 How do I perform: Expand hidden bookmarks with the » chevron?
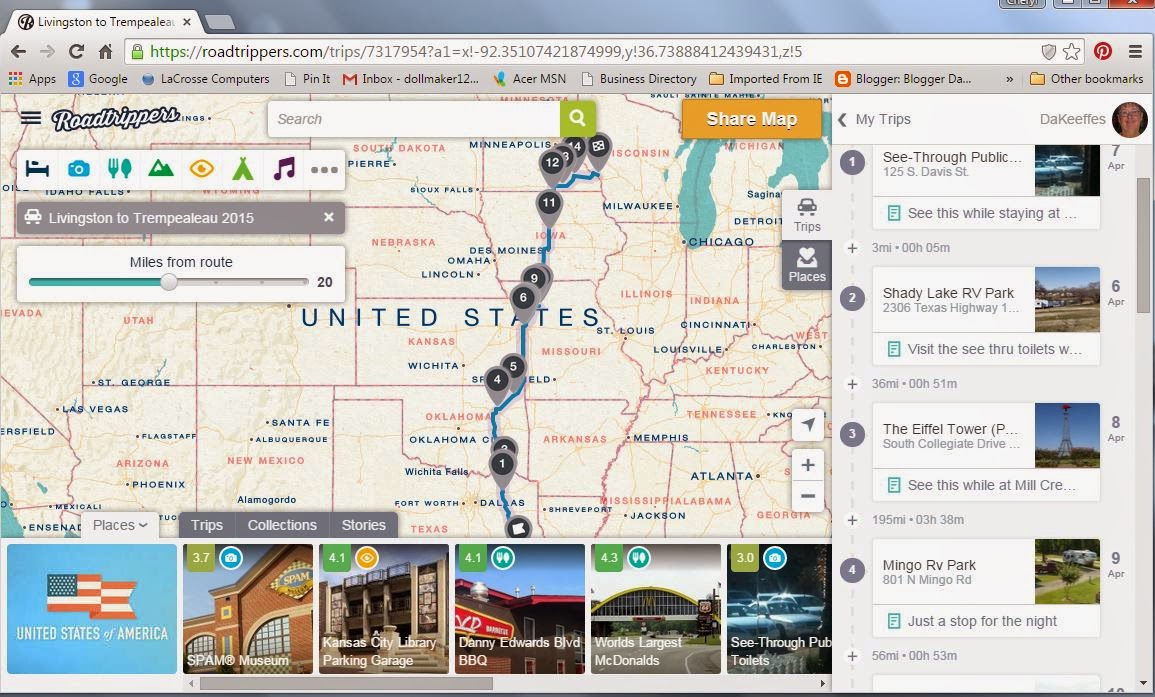(1009, 79)
